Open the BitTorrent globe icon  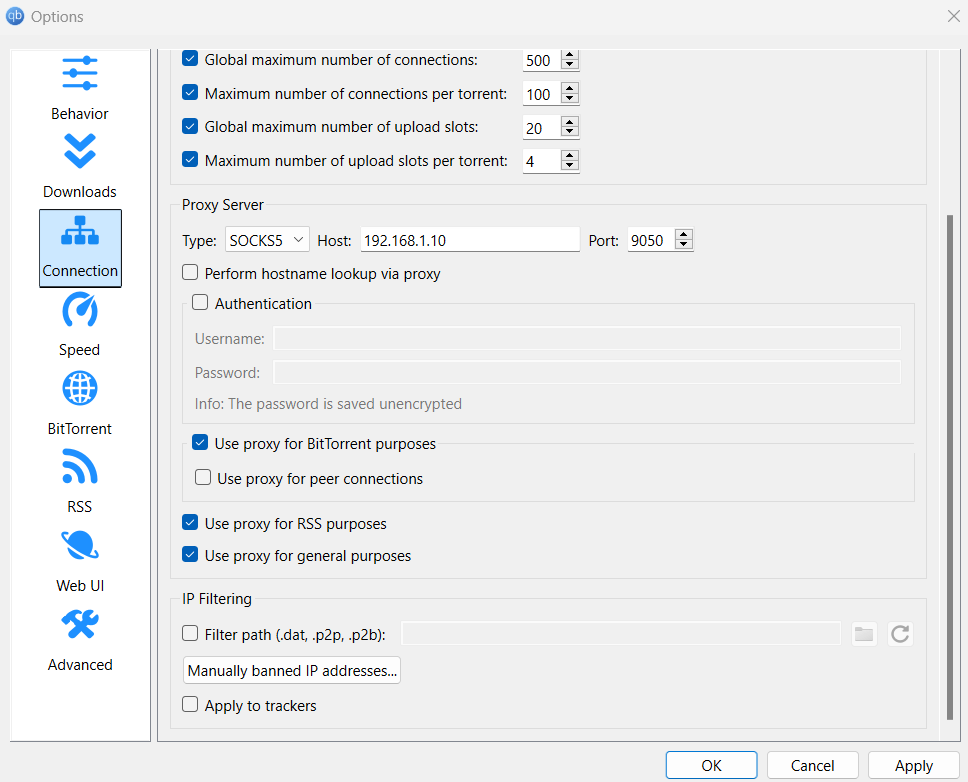(80, 388)
